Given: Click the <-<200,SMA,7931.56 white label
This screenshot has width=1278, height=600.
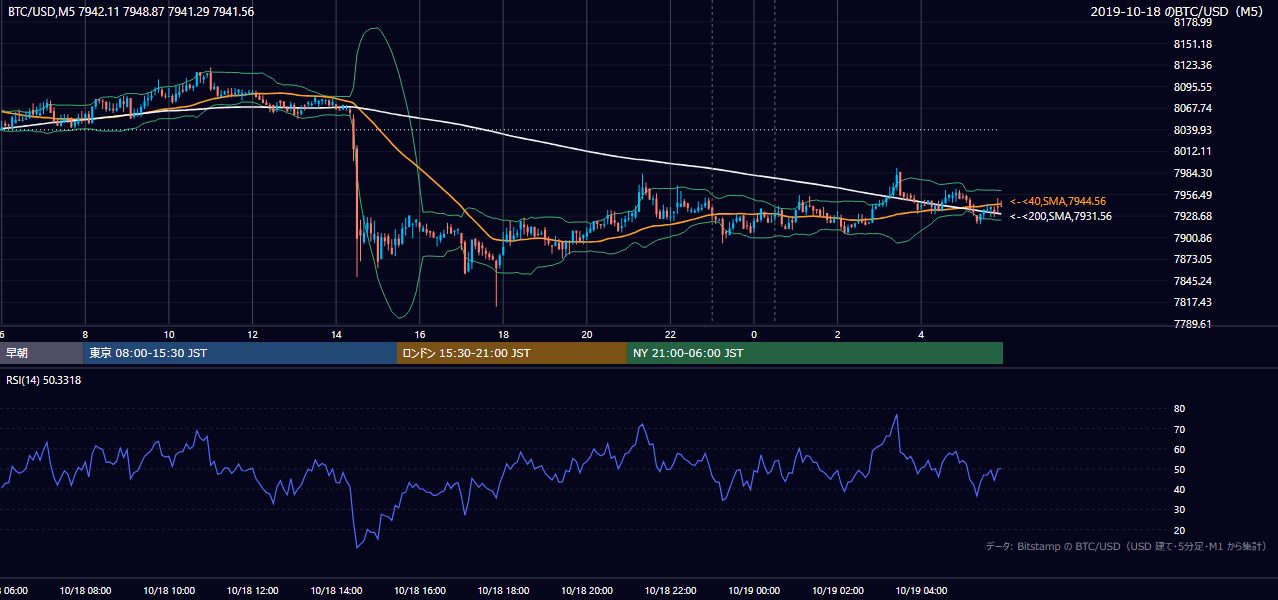Looking at the screenshot, I should pyautogui.click(x=1060, y=216).
